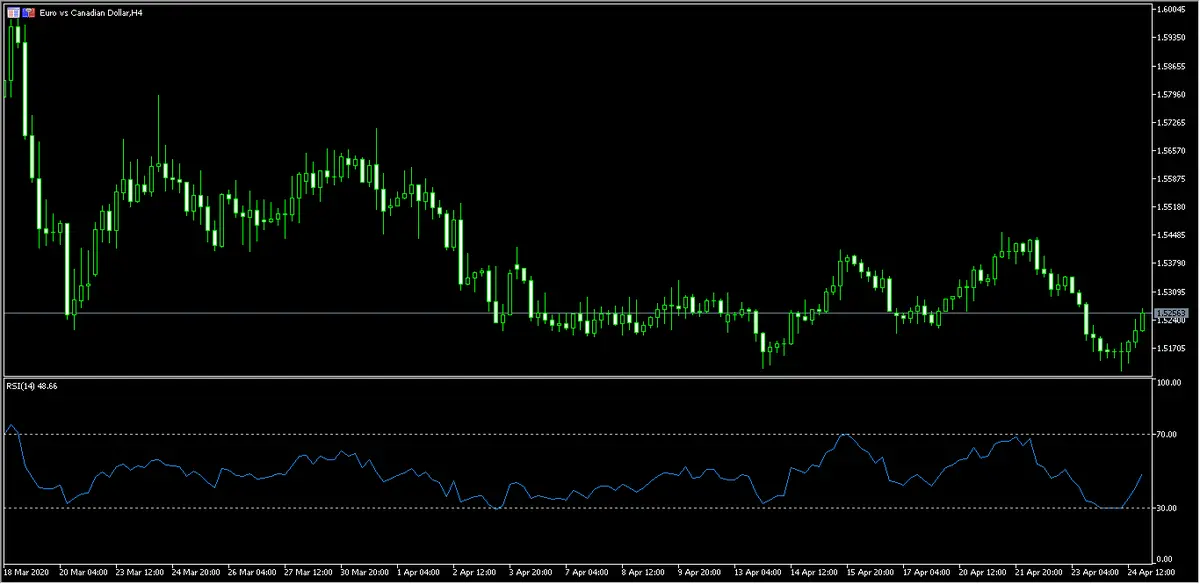Select the horizontal current bid price line
Screen dimensions: 1200x584
pos(600,313)
